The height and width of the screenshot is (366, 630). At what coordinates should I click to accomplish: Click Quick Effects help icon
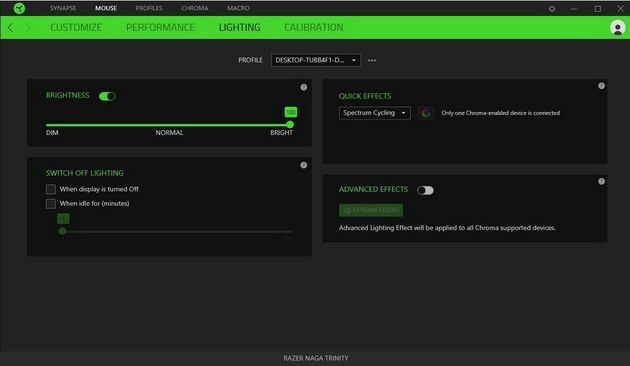pos(601,86)
